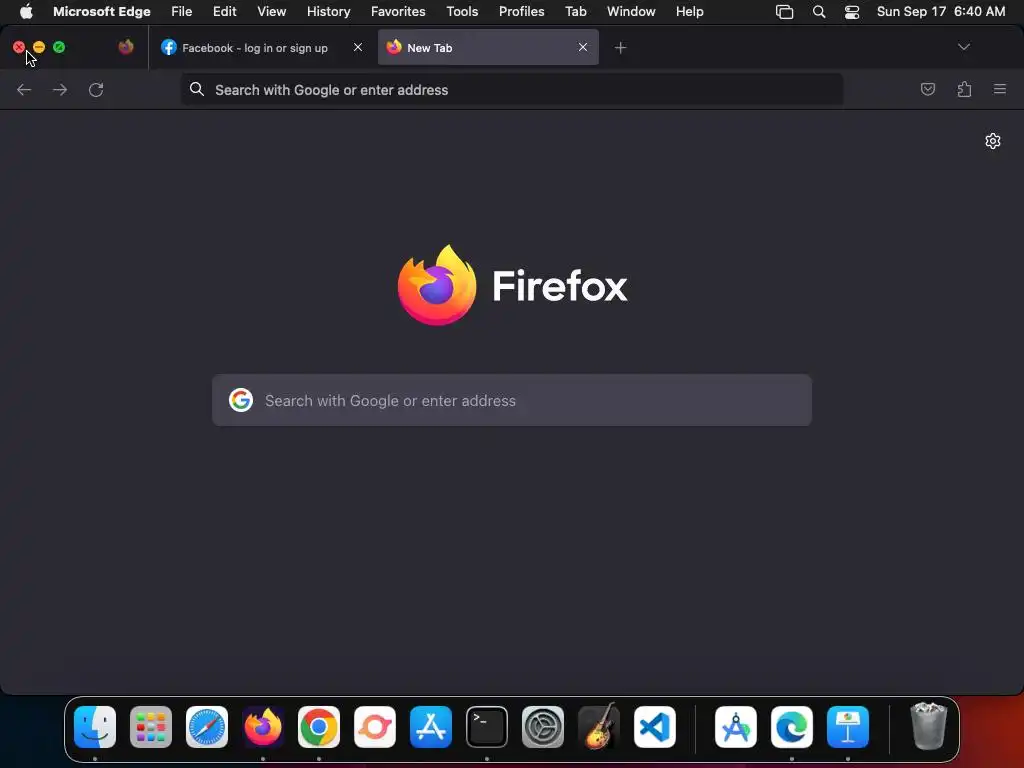Image resolution: width=1024 pixels, height=768 pixels.
Task: Click the screen mirroring menu bar icon
Action: 784,12
